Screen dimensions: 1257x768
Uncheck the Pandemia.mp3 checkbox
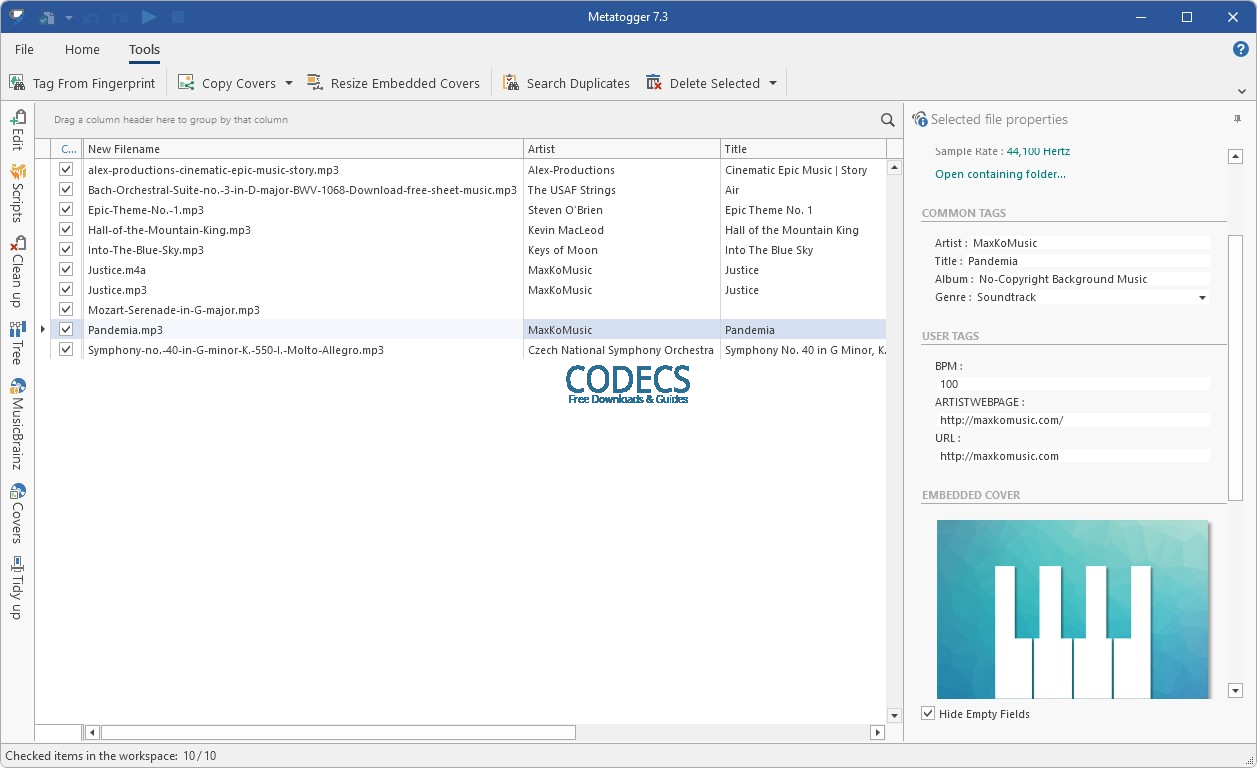[66, 329]
